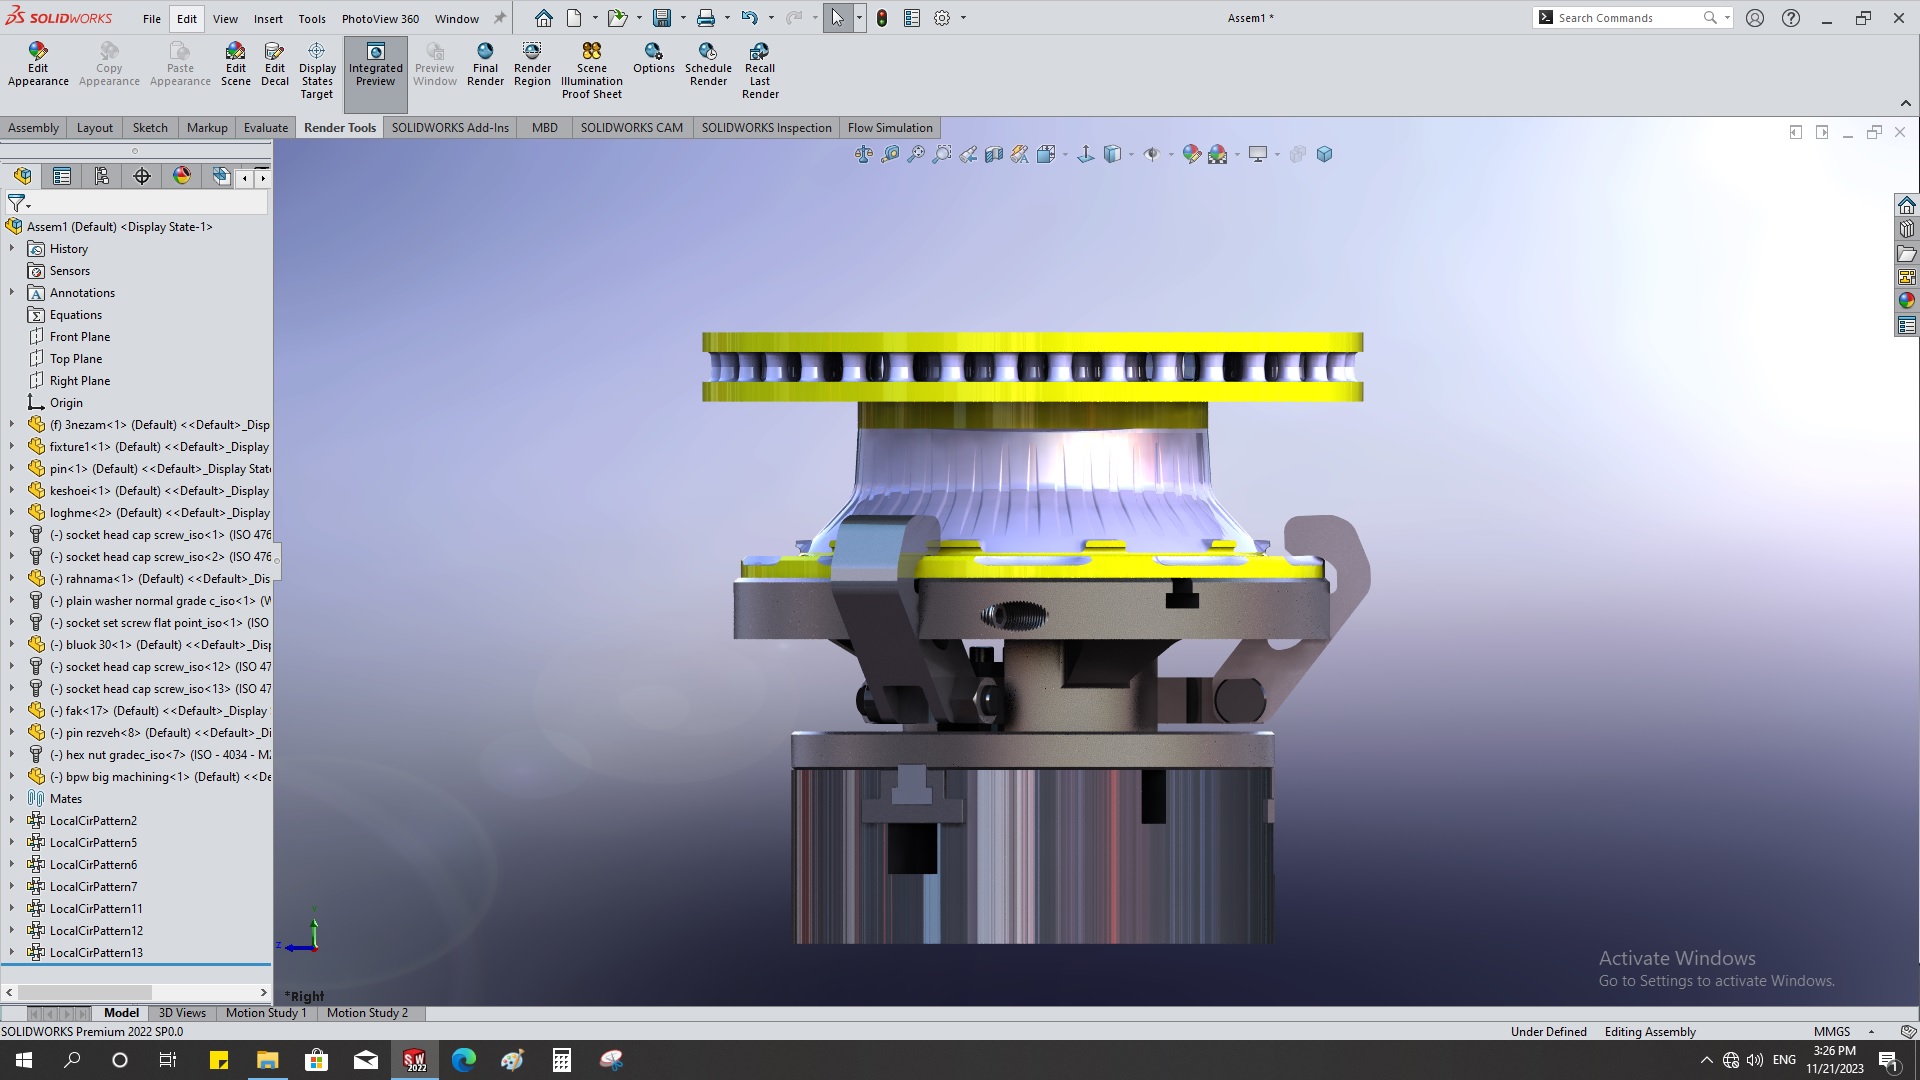
Task: Expand the Annotations folder
Action: (12, 291)
